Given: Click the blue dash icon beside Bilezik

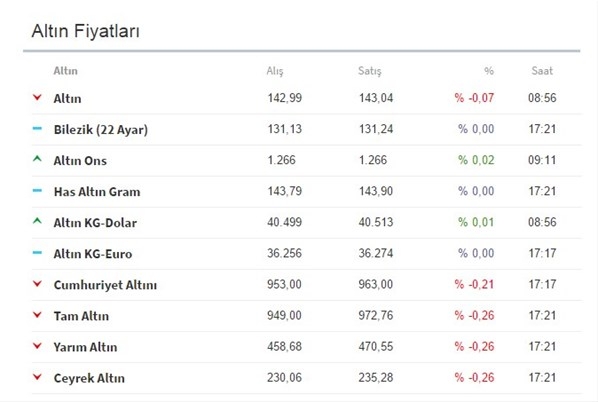Looking at the screenshot, I should coord(37,129).
